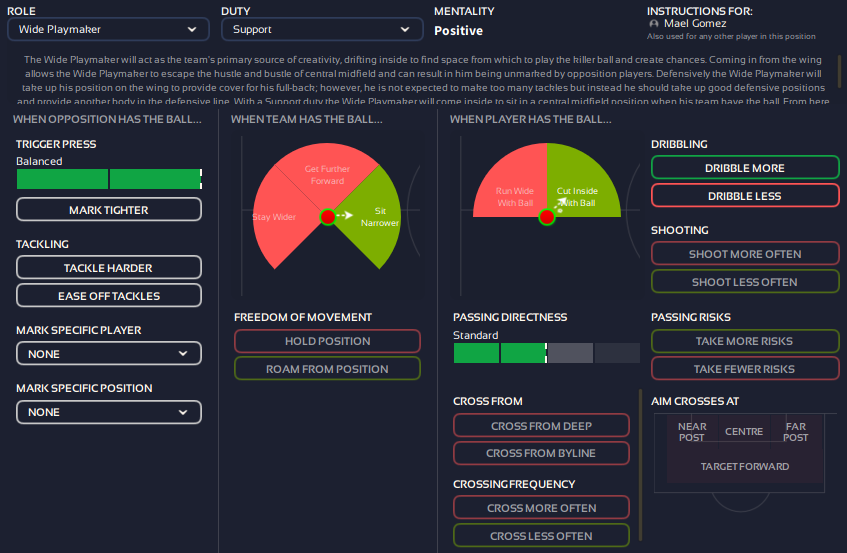Image resolution: width=847 pixels, height=553 pixels.
Task: Click the Balanced trigger press label
Action: pos(39,161)
